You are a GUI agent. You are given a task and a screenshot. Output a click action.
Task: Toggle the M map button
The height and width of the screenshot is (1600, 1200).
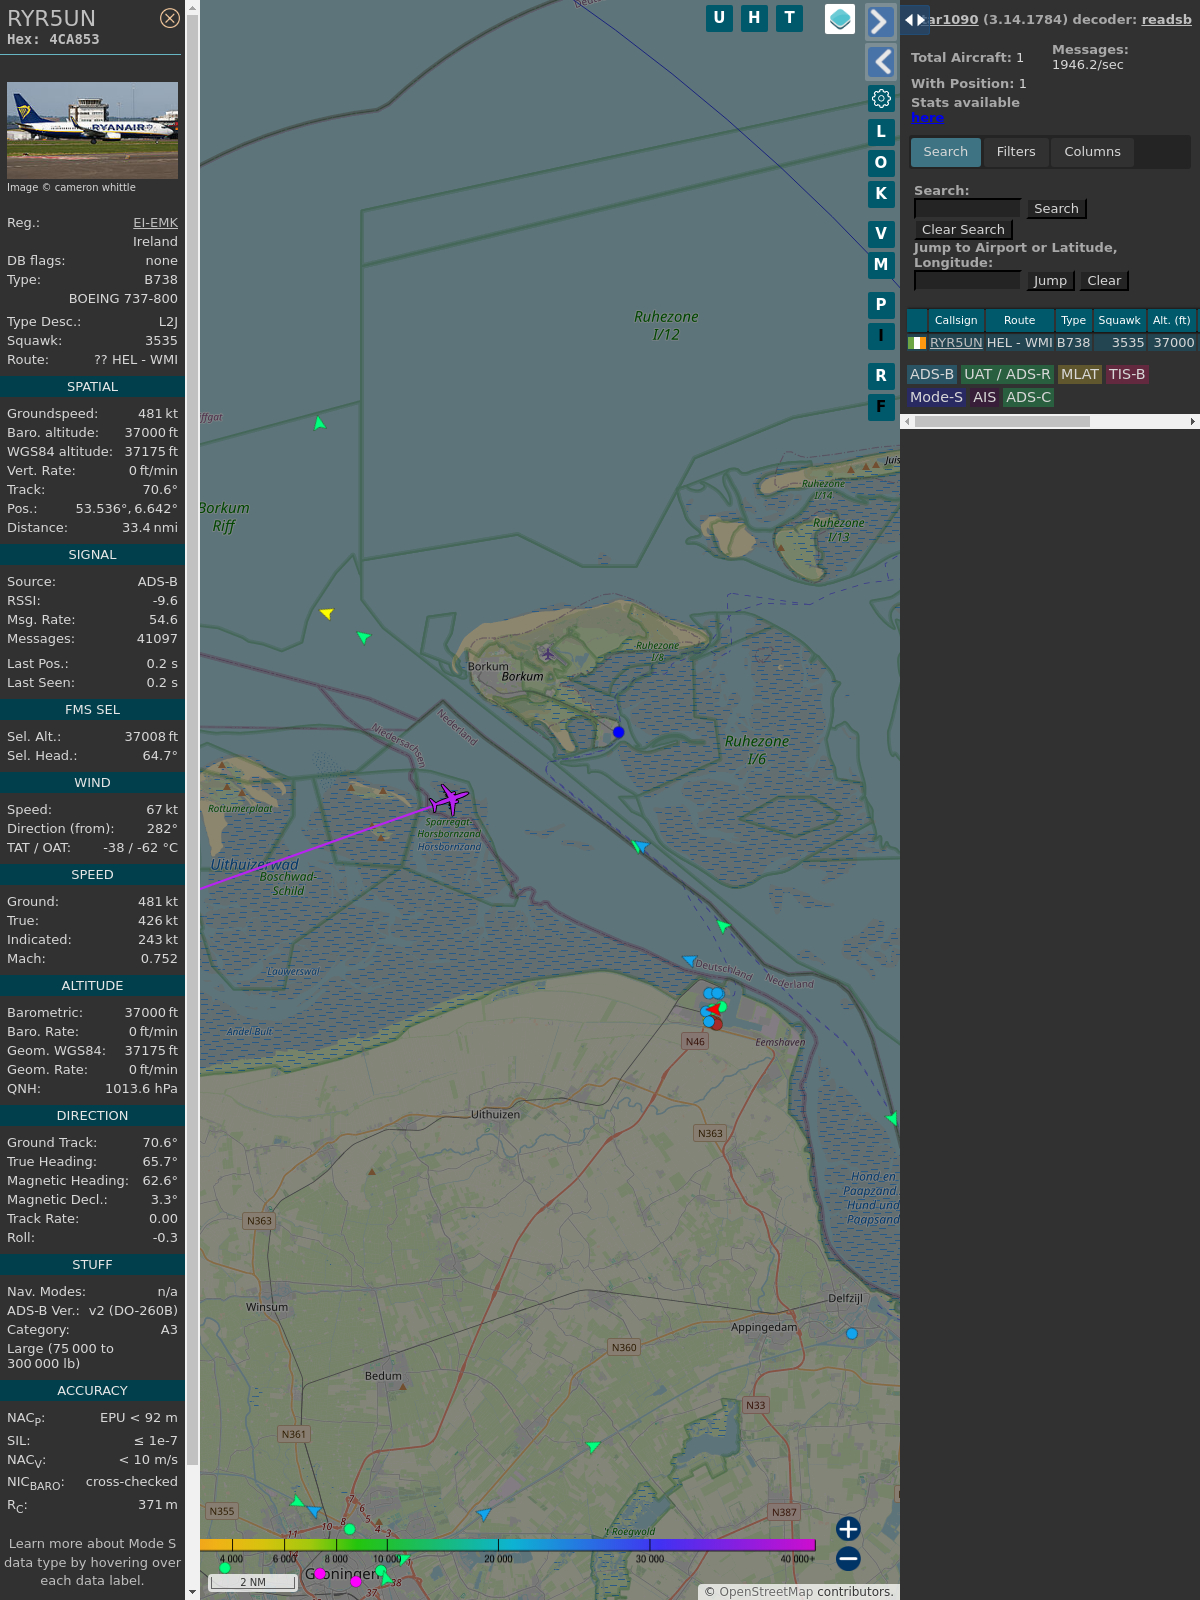pos(881,264)
